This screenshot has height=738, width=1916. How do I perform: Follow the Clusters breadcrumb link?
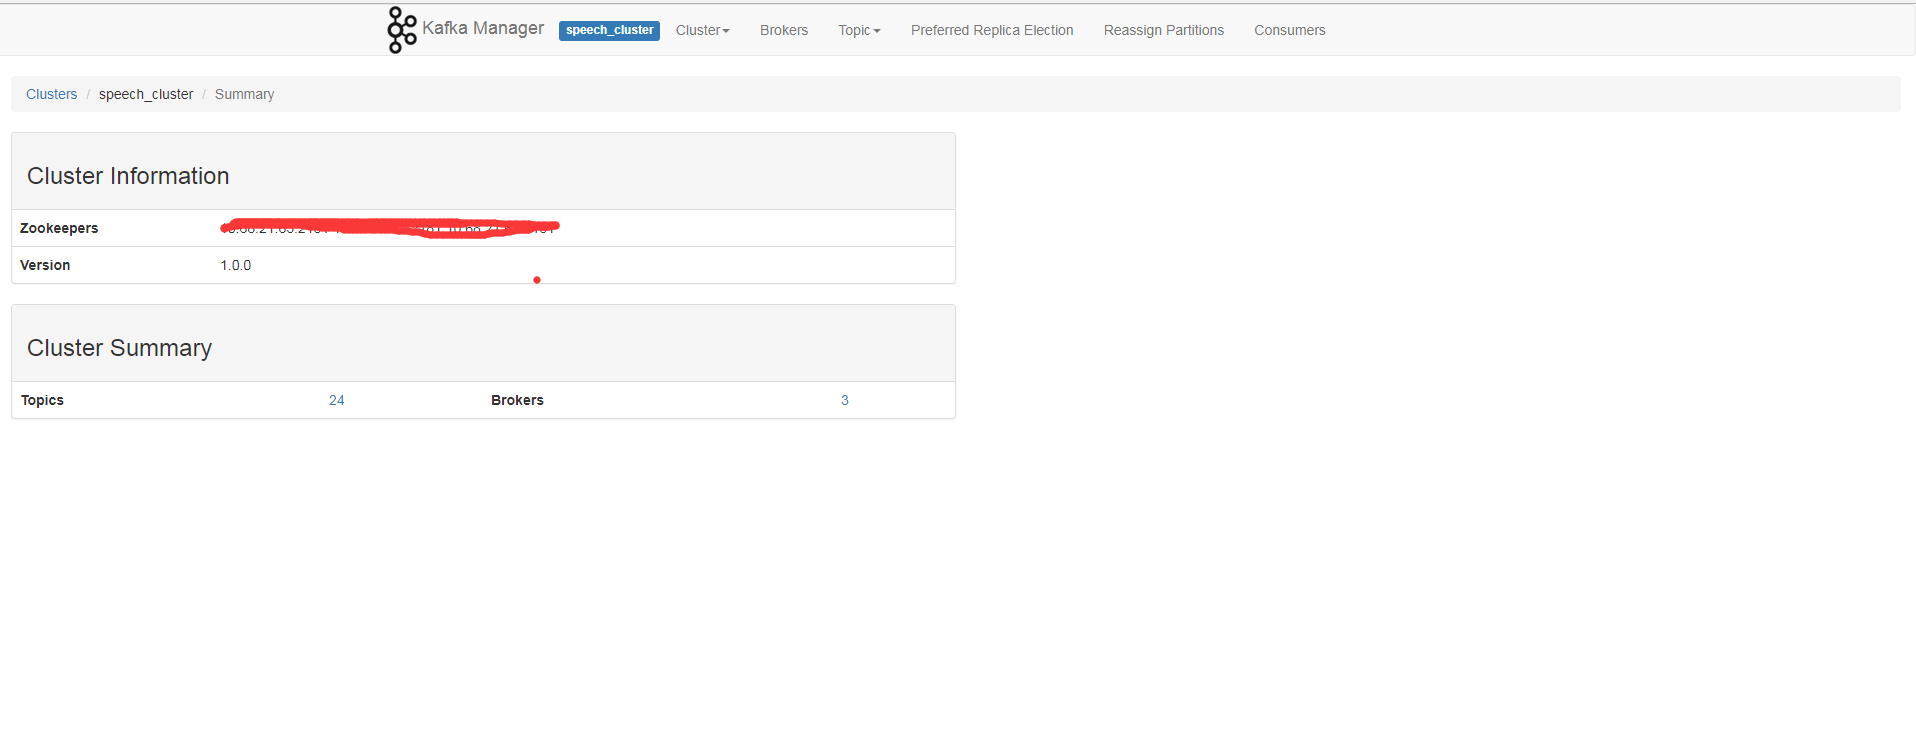click(51, 94)
